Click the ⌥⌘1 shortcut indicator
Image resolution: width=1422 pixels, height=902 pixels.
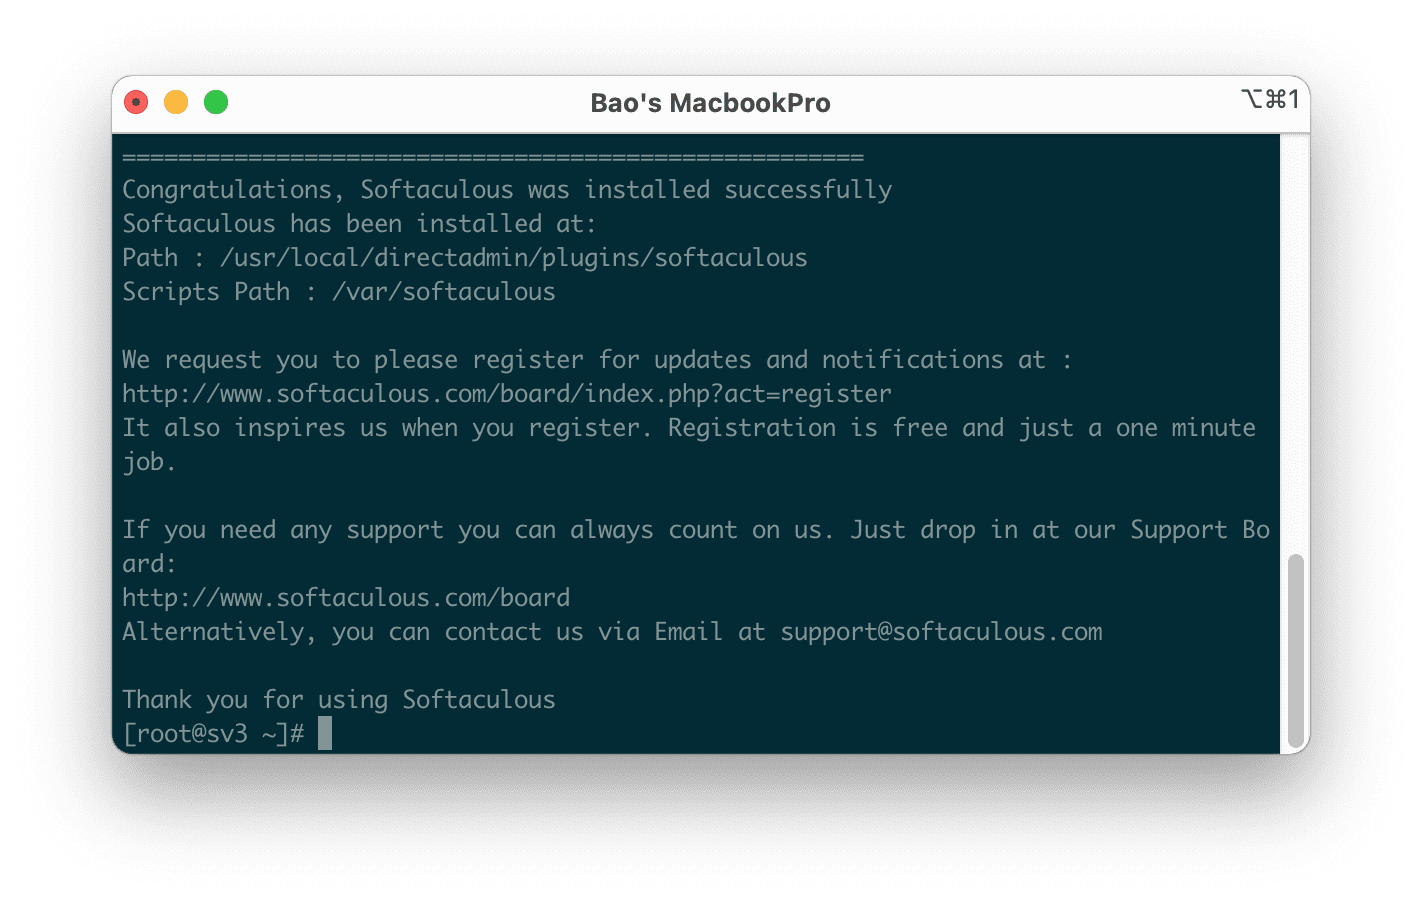pyautogui.click(x=1270, y=100)
